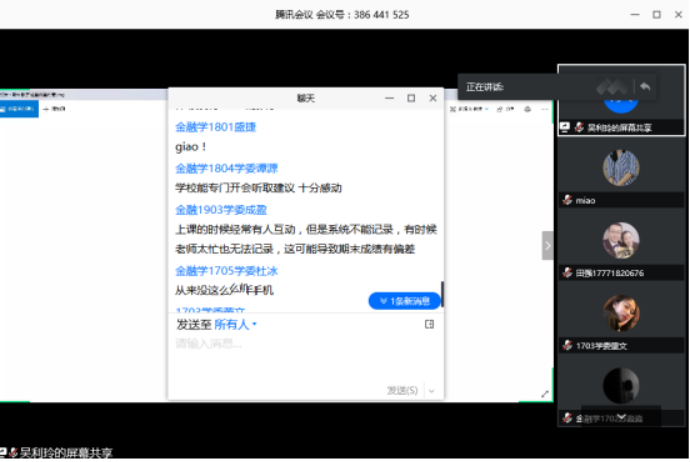Viewport: 690px width, 462px height.
Task: Expand the send options arrow beside 发送(S)
Action: click(x=432, y=390)
